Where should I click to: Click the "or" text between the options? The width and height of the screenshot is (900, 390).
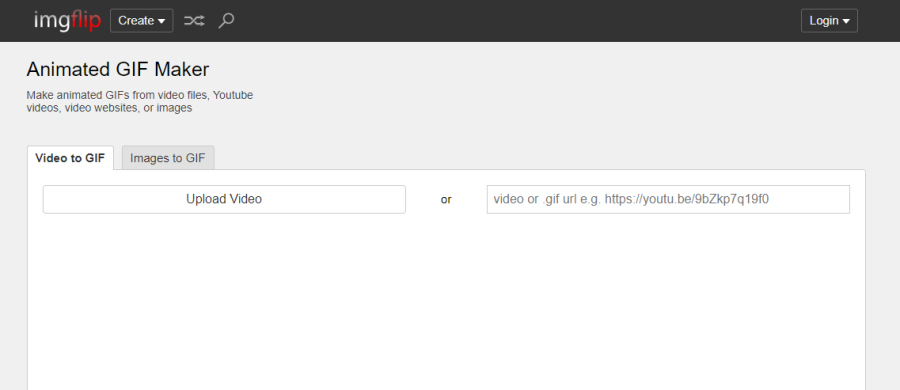[x=446, y=200]
